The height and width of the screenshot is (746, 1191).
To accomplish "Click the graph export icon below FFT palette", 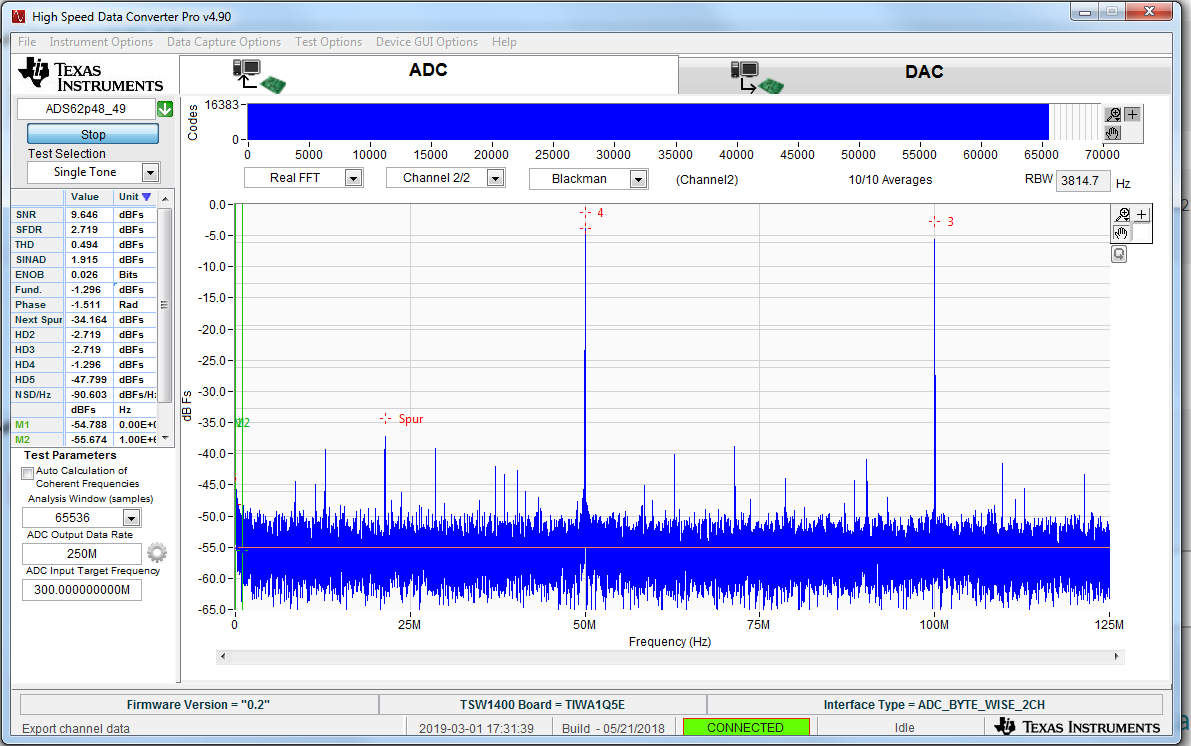I will [1119, 254].
